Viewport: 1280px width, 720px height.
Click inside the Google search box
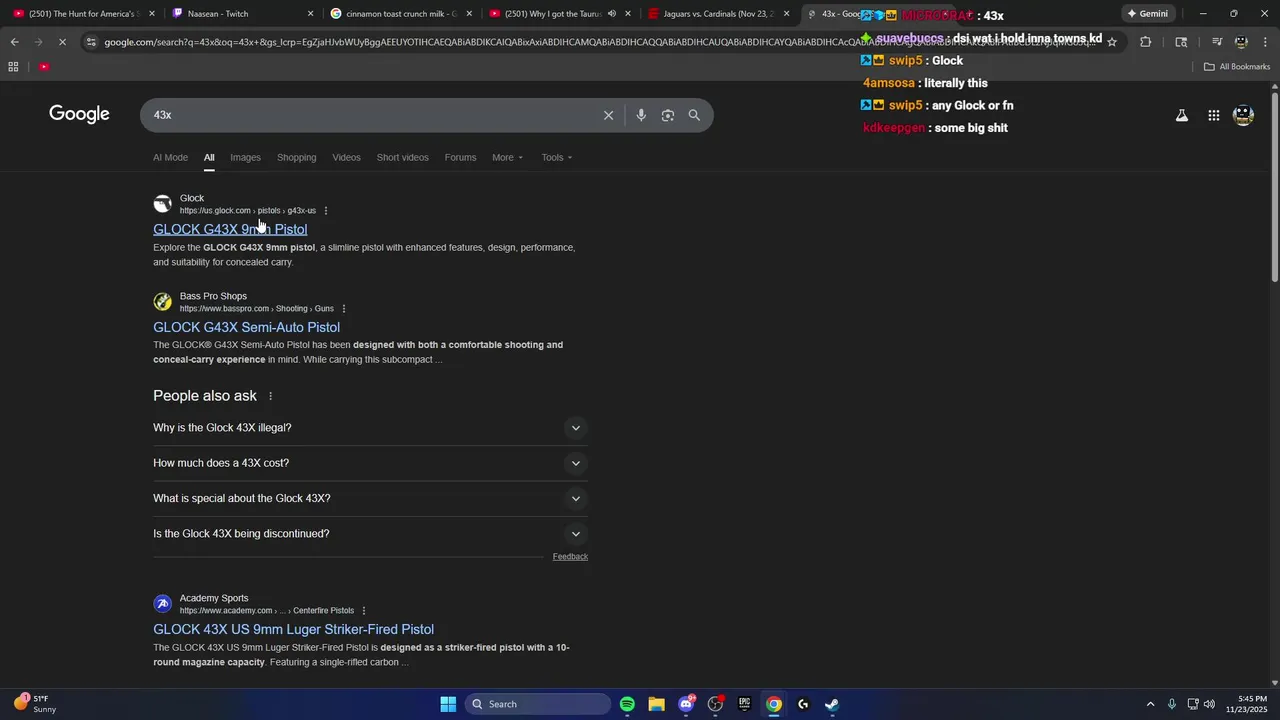375,115
